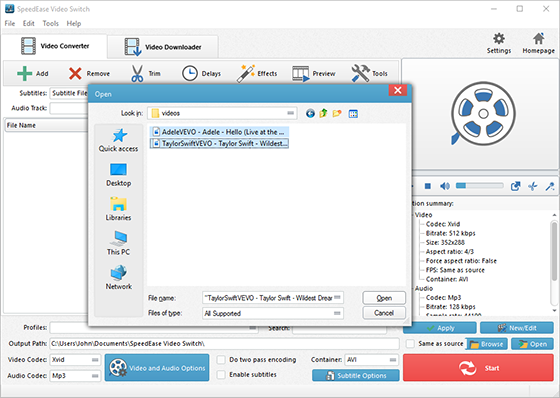Viewport: 560px width, 398px height.
Task: Click the Preview filmstrip button
Action: coord(314,74)
